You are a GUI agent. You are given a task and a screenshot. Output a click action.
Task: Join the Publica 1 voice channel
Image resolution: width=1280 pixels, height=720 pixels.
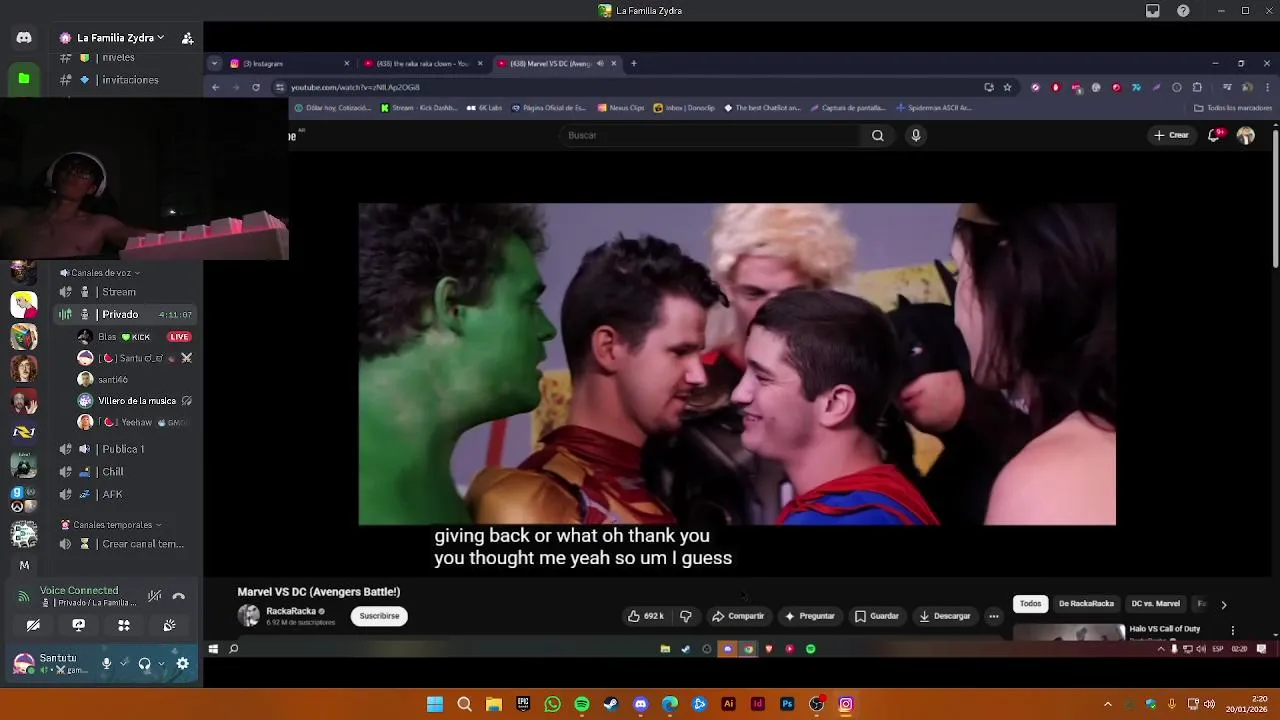pos(125,449)
